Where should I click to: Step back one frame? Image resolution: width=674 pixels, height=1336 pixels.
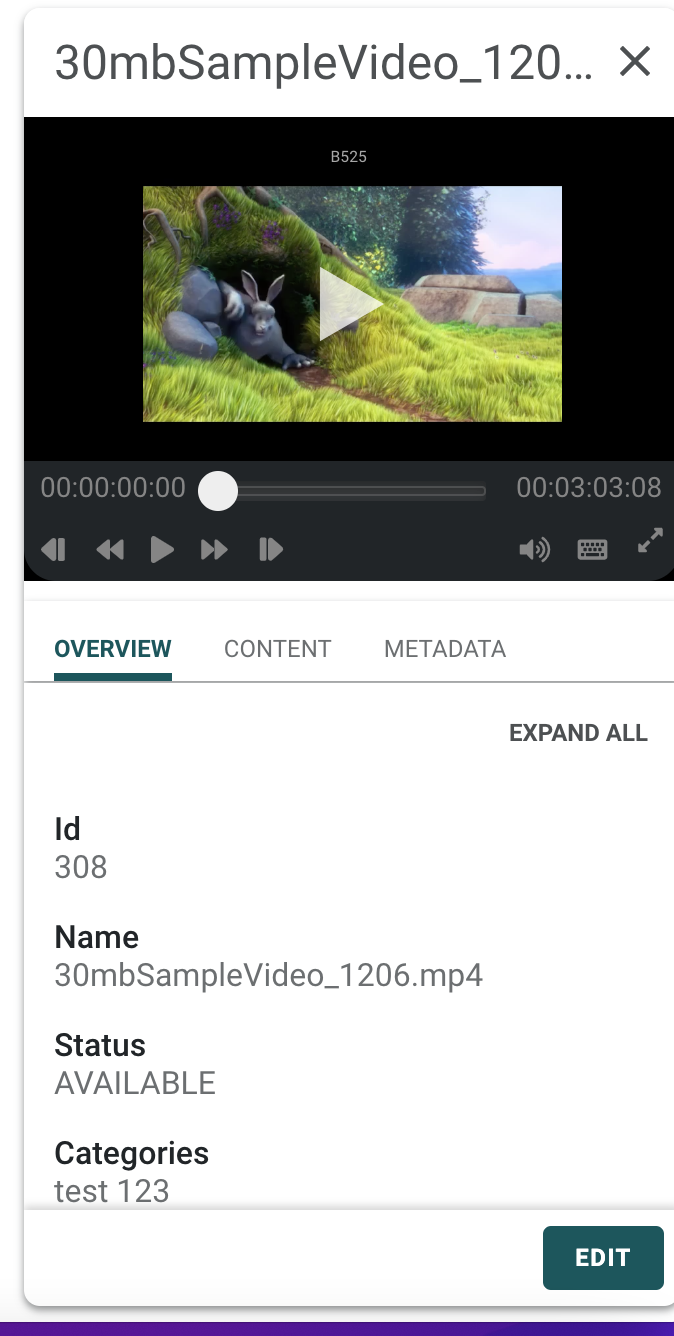54,549
